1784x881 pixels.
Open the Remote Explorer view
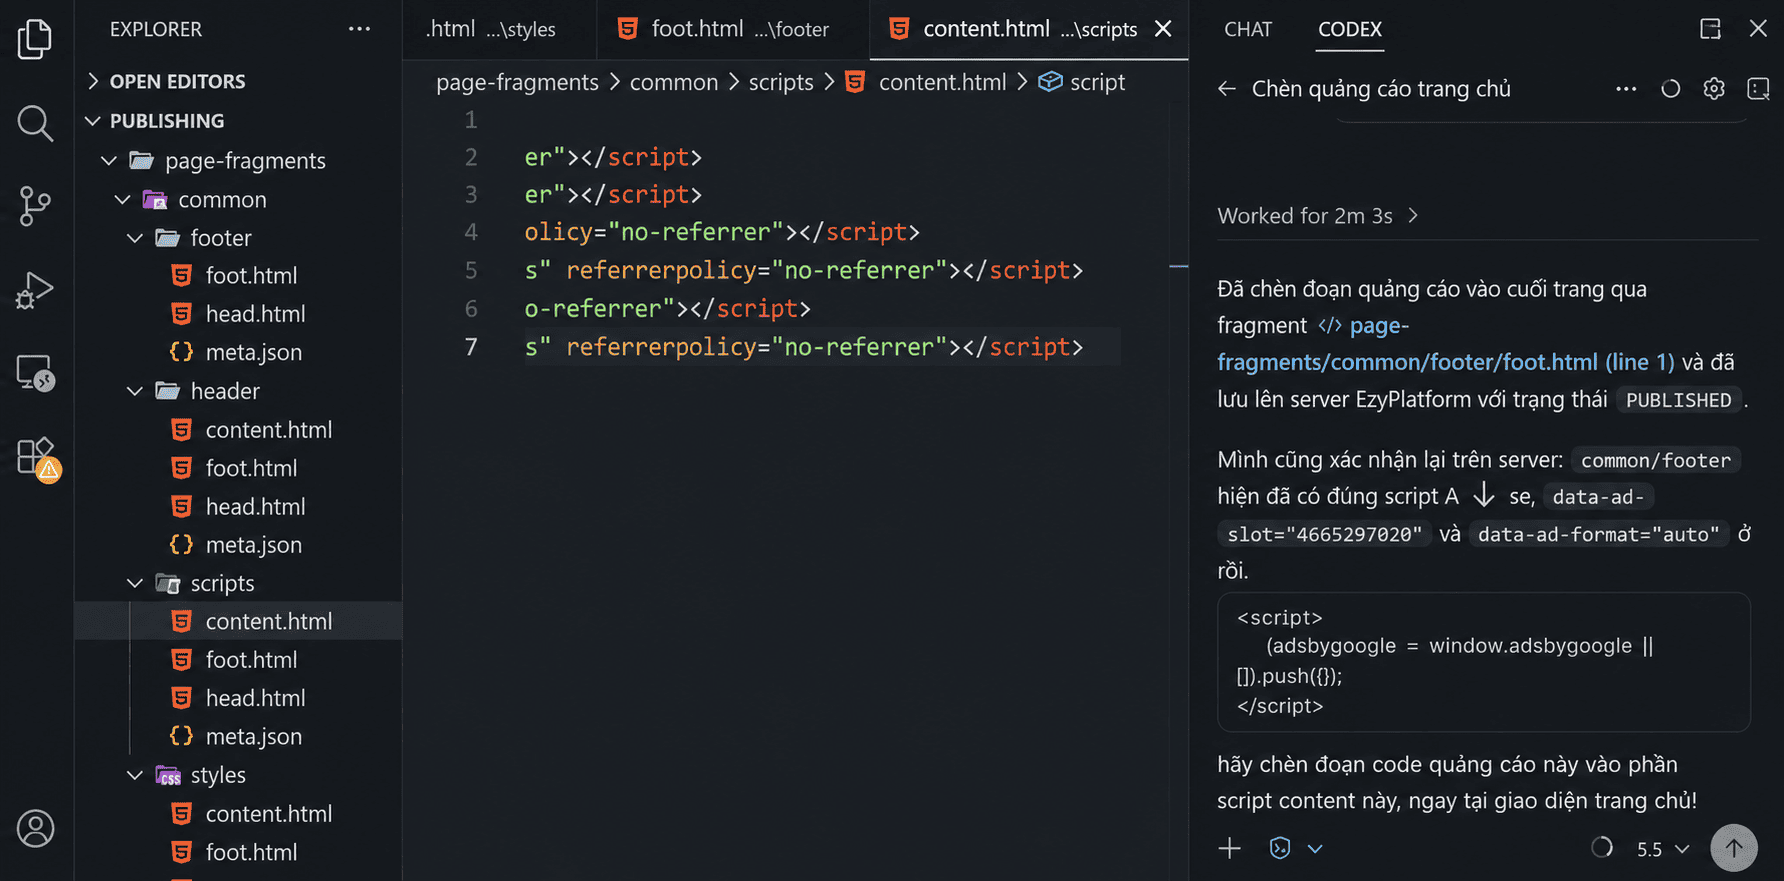[35, 374]
